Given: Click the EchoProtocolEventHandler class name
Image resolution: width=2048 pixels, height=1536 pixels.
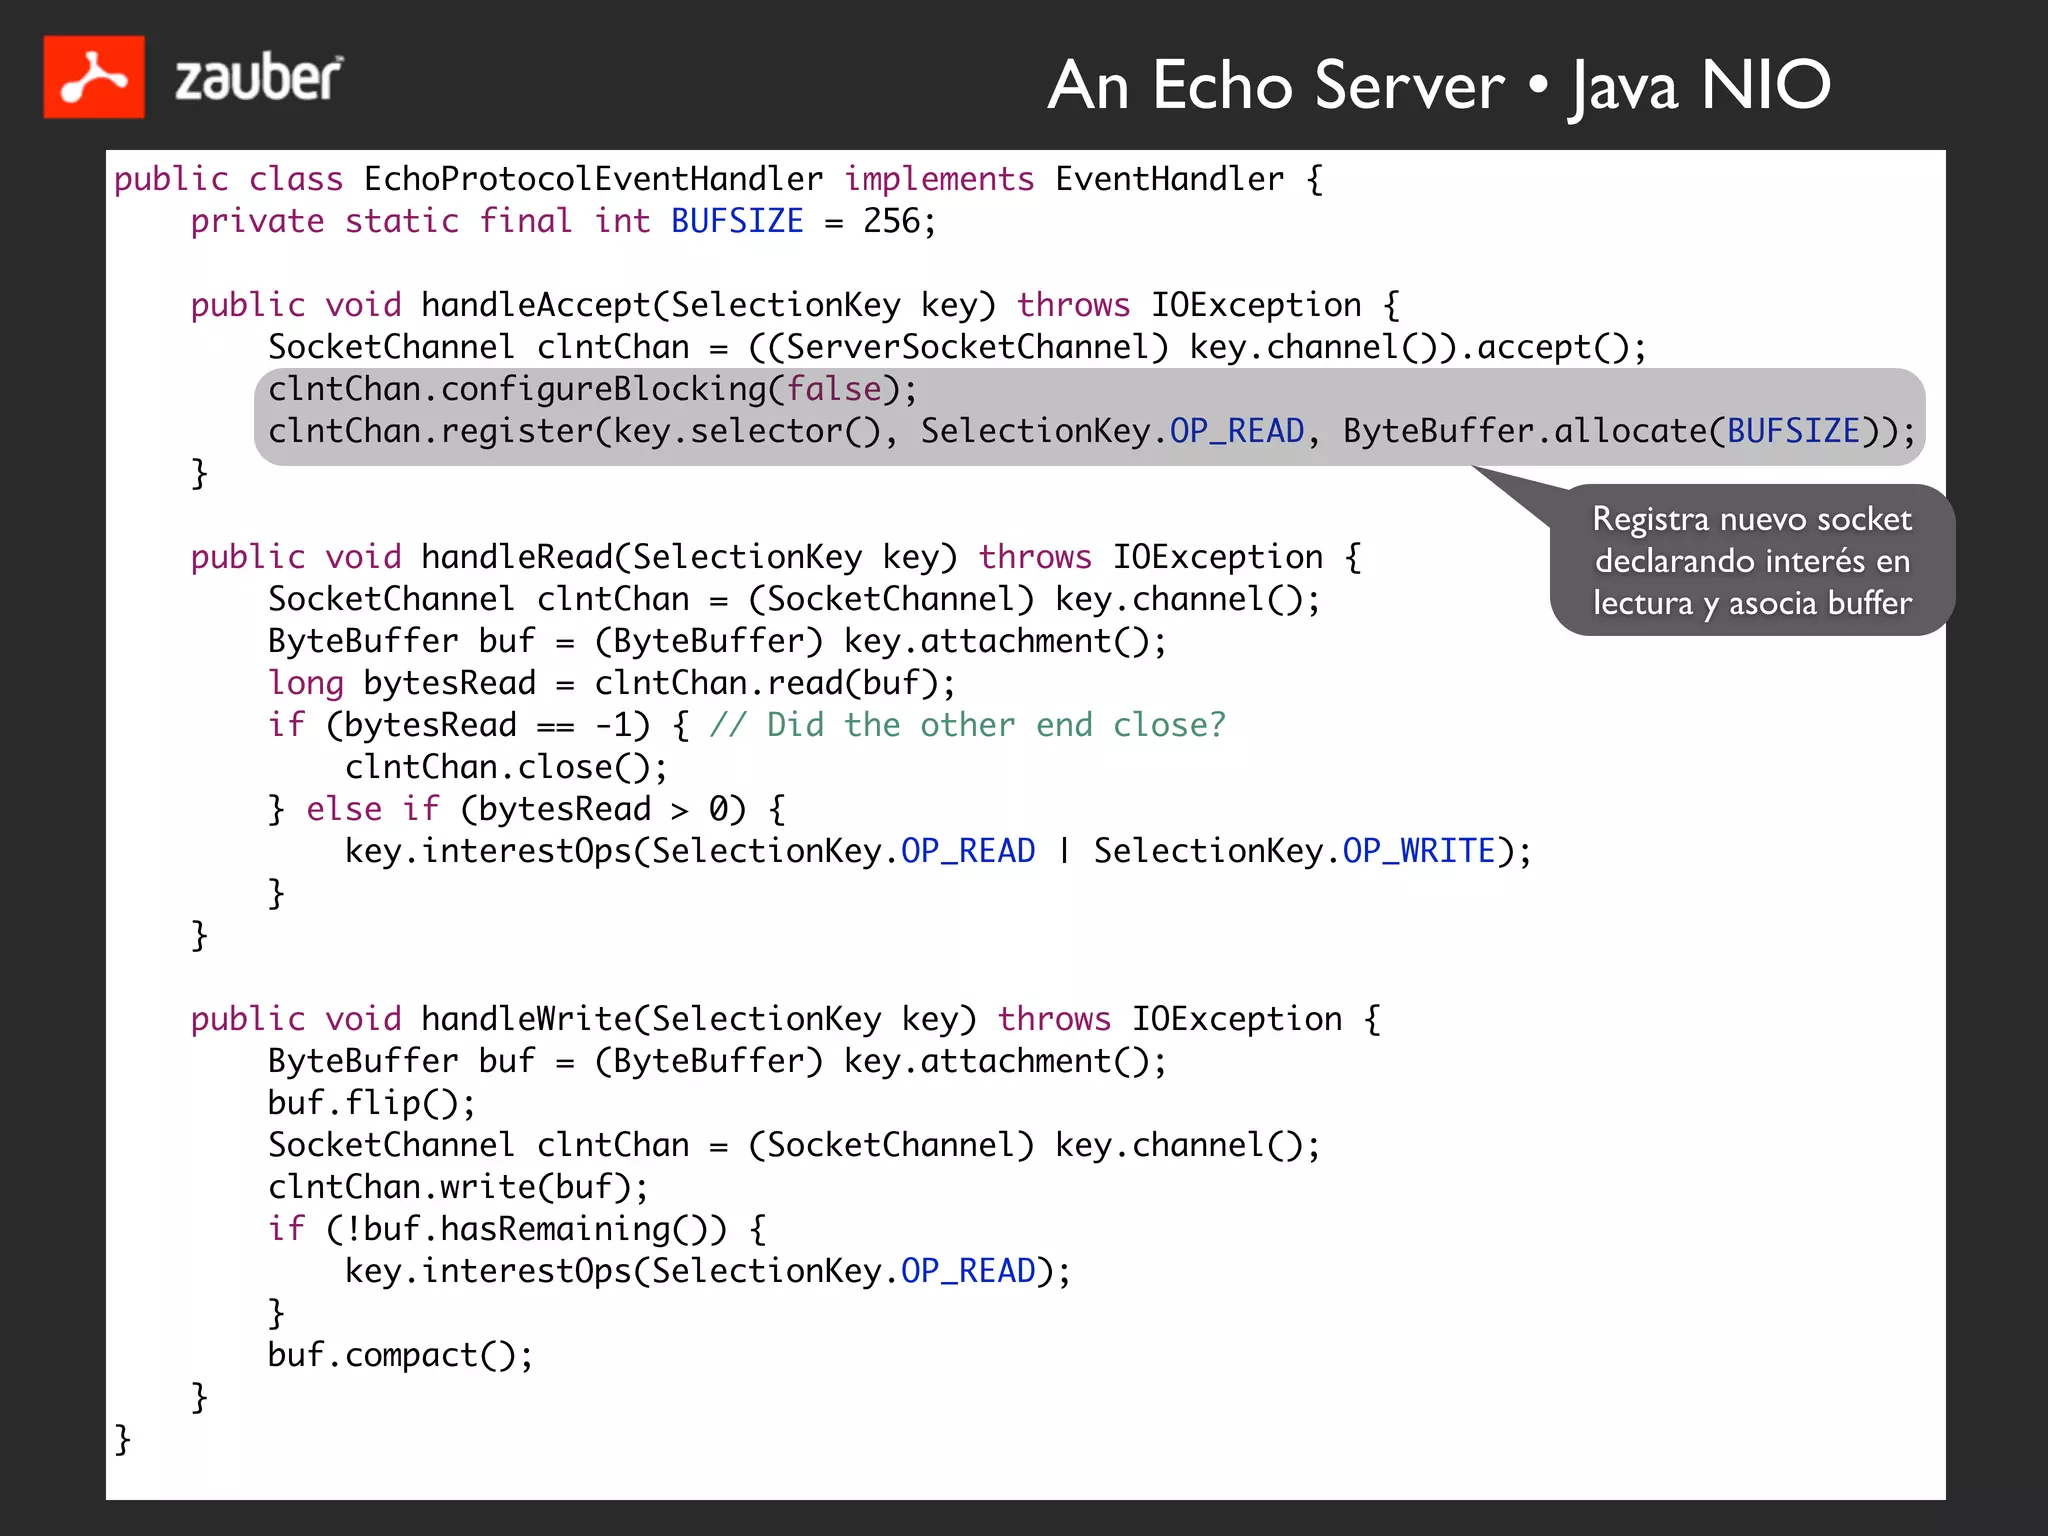Looking at the screenshot, I should pyautogui.click(x=593, y=179).
